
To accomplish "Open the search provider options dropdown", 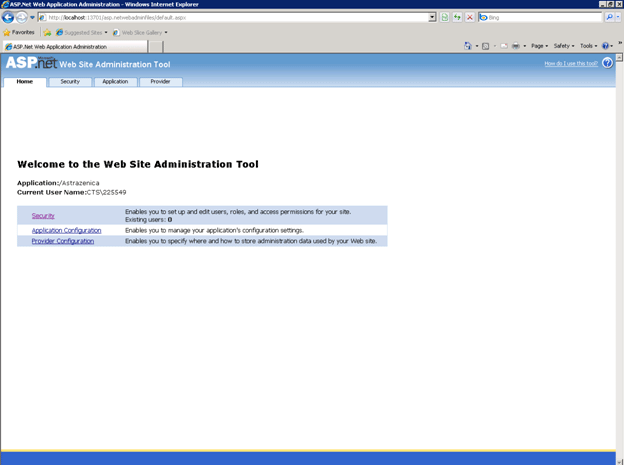I will tap(618, 17).
